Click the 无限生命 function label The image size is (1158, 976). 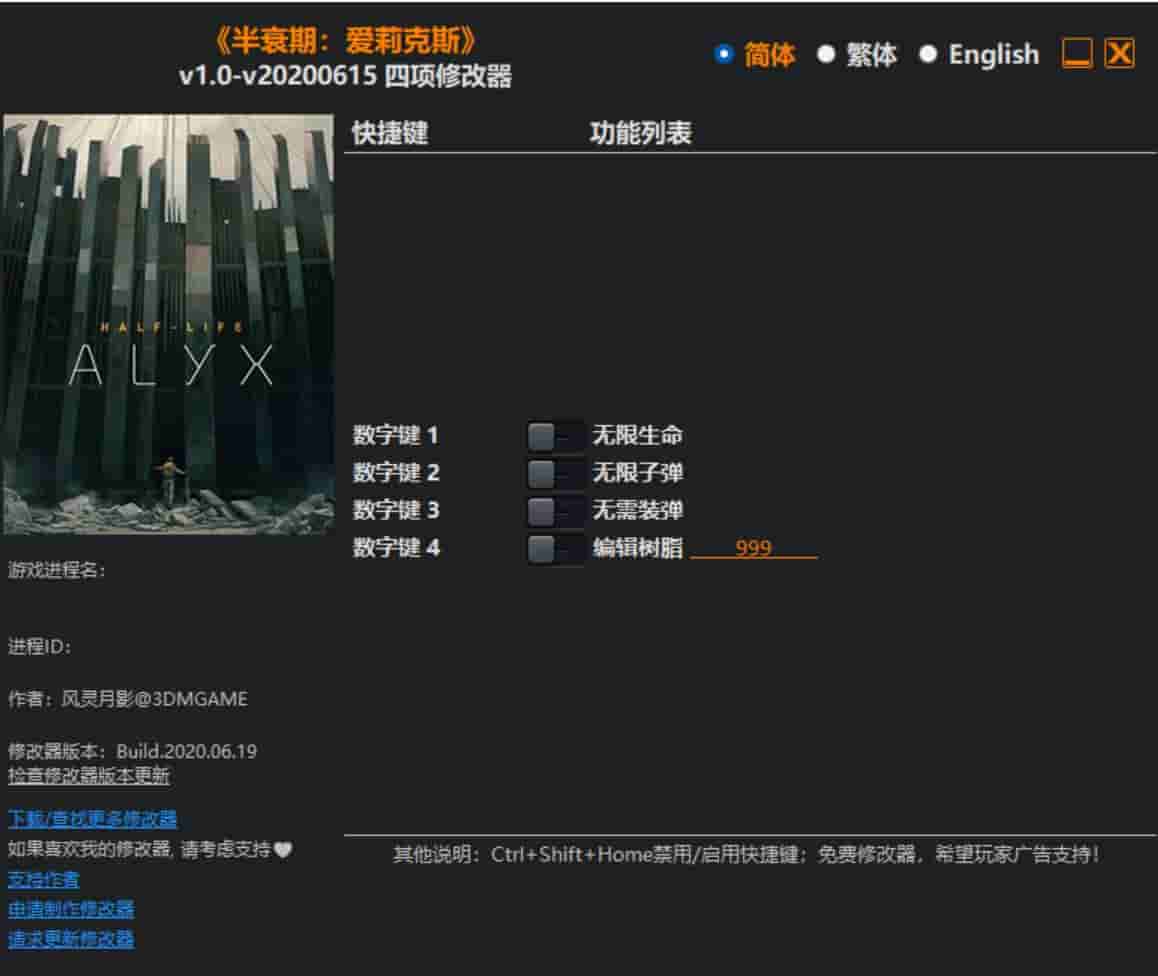[636, 435]
